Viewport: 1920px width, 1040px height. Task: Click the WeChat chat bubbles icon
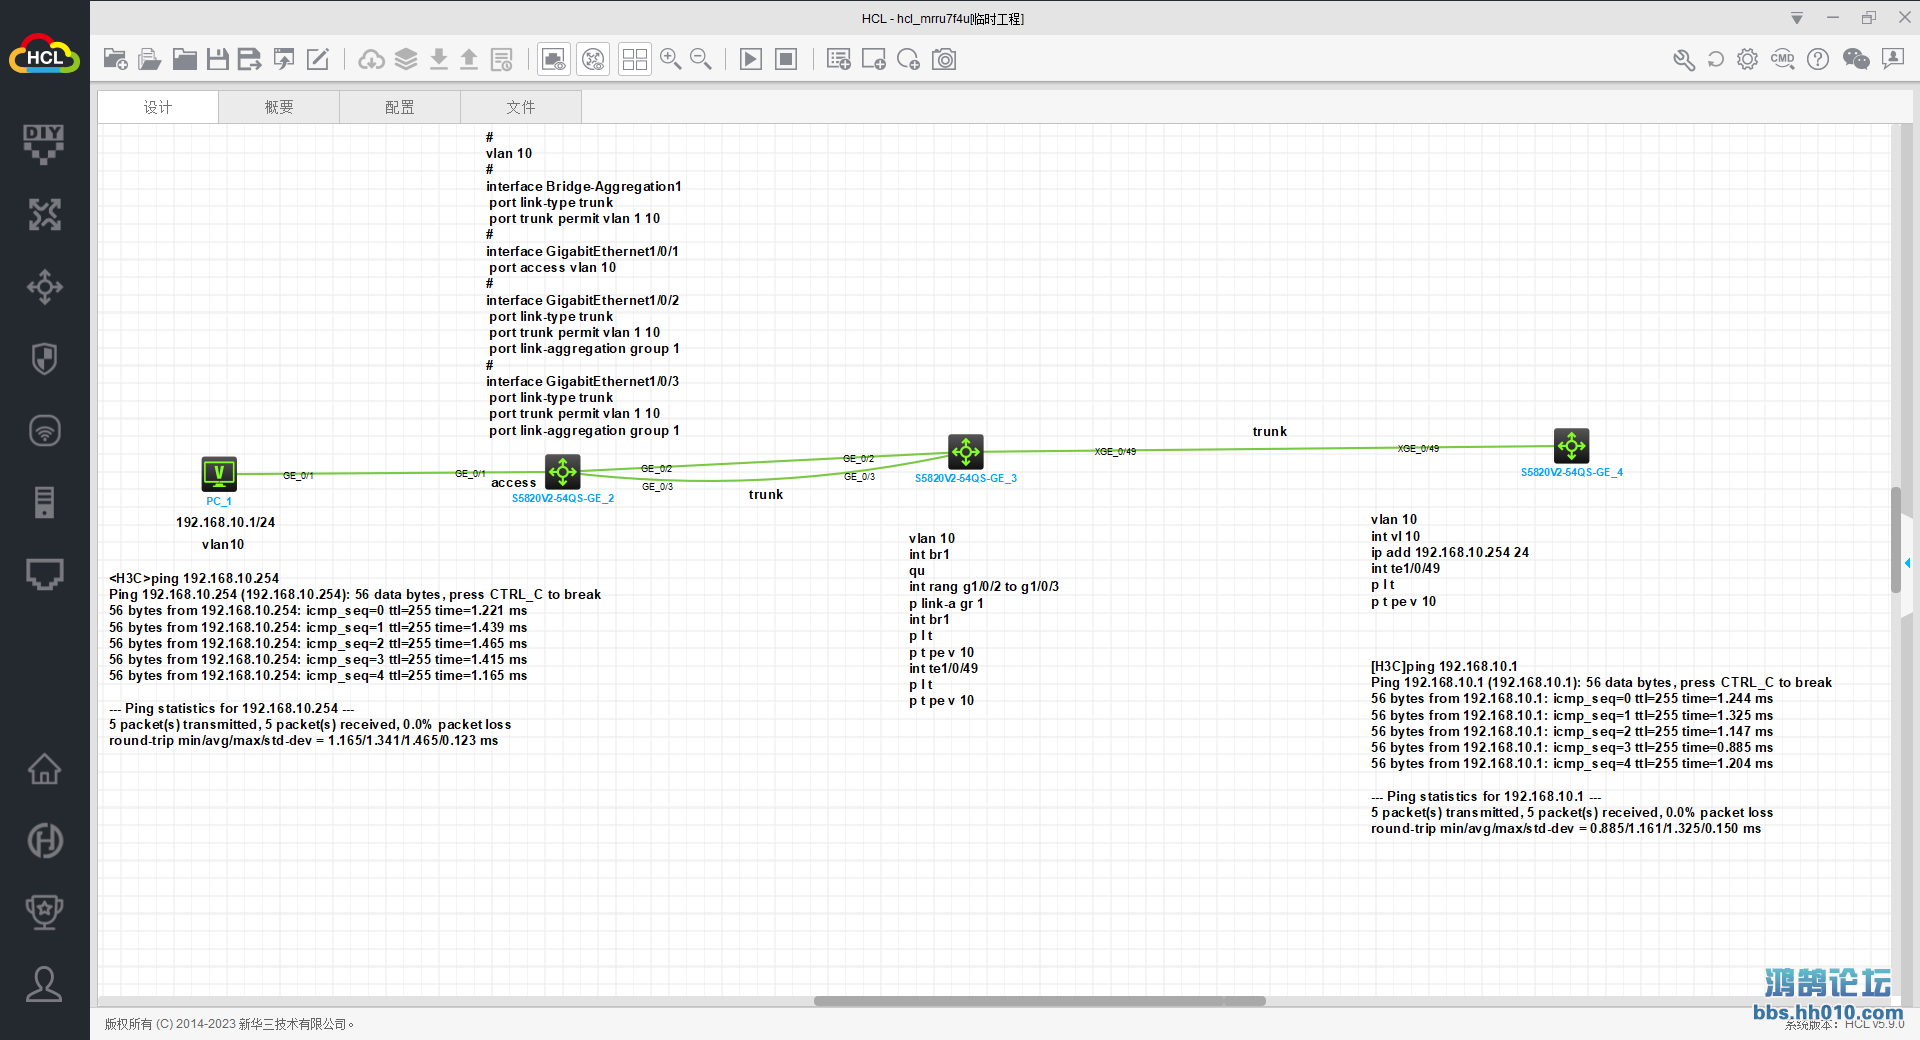tap(1856, 59)
